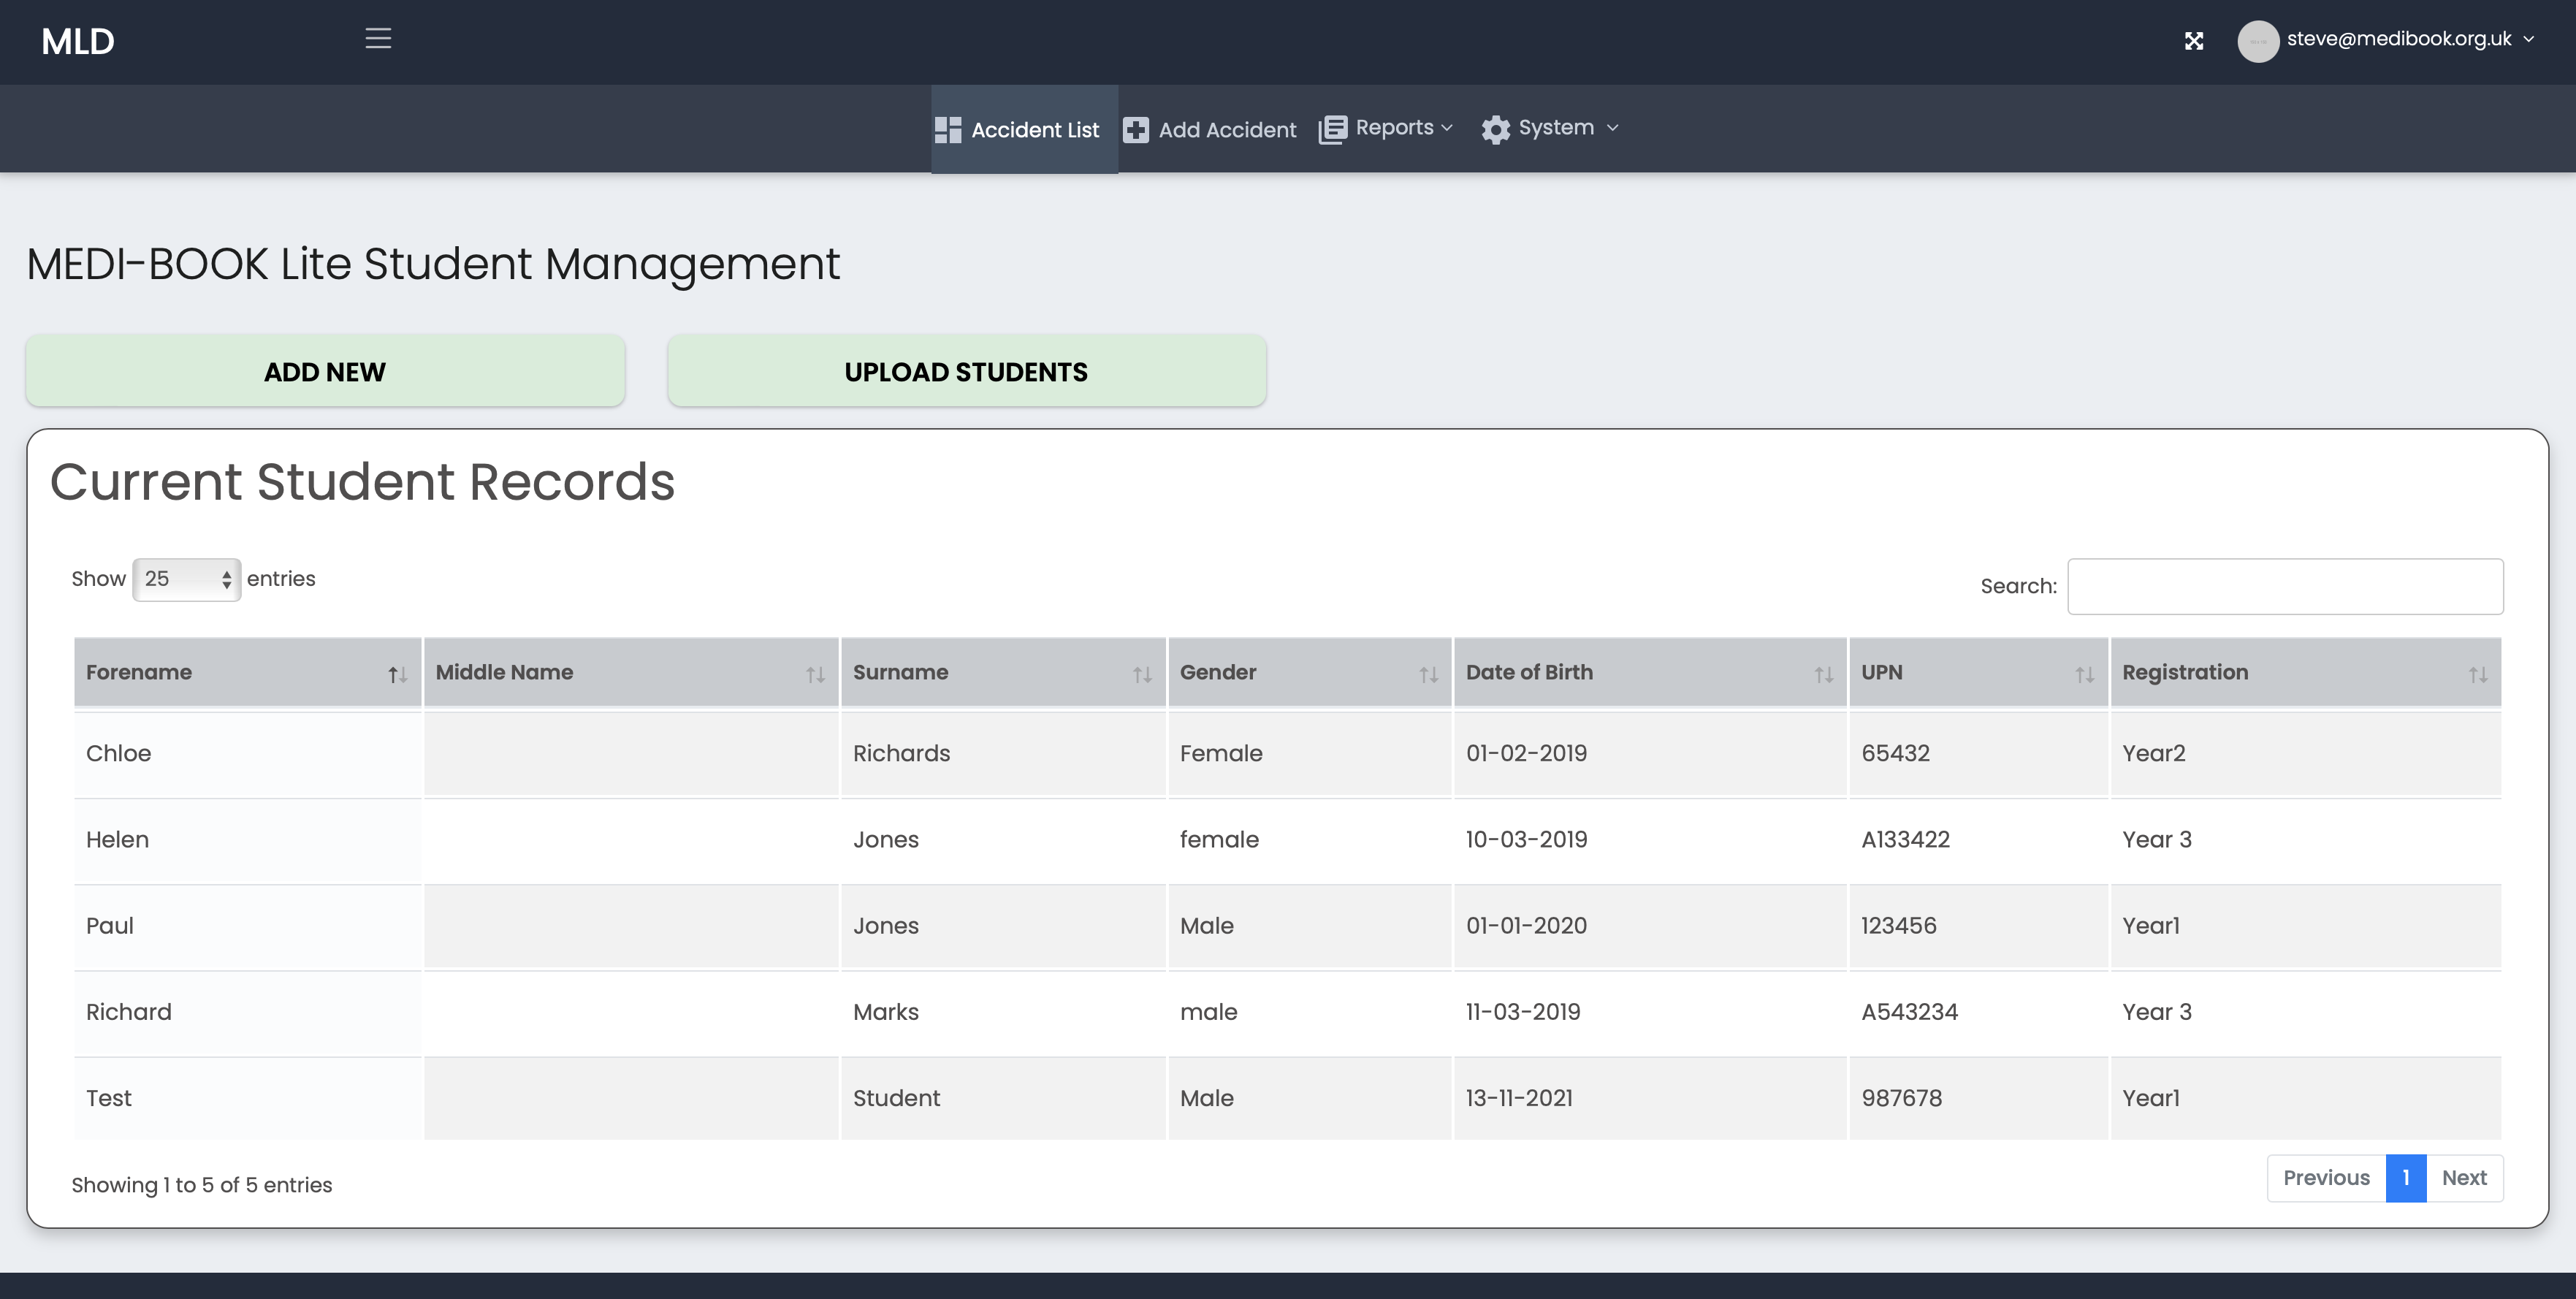Click the Add Accident plus icon
This screenshot has width=2576, height=1299.
[x=1136, y=130]
